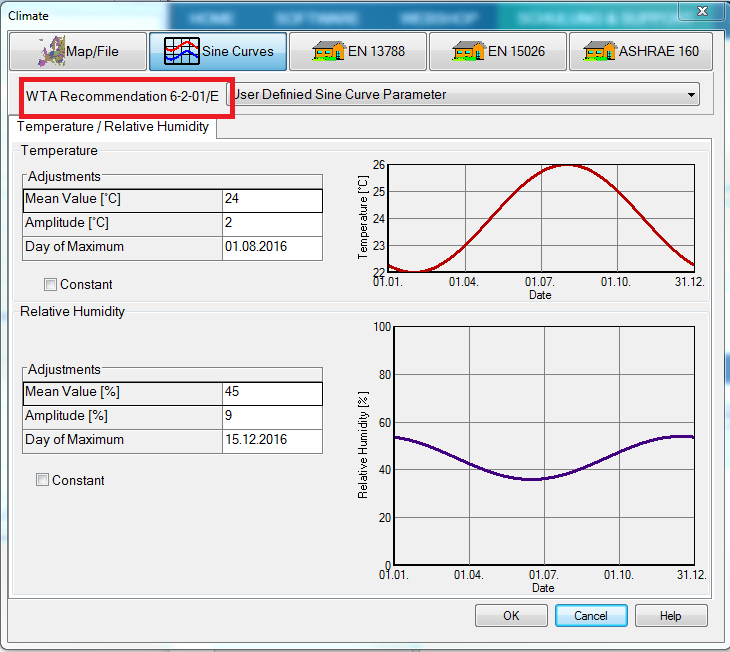Click the humidity Mean Value field
The width and height of the screenshot is (730, 652).
click(272, 392)
